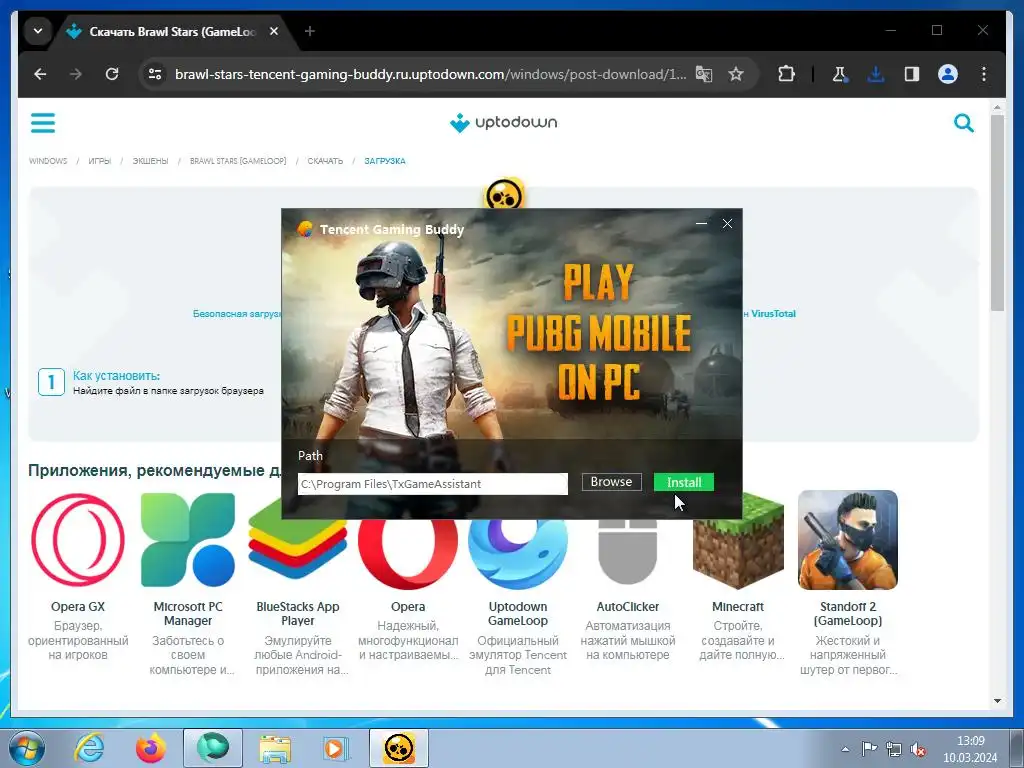
Task: Open the Standoff 2 (GameLoop) app icon
Action: click(x=848, y=540)
